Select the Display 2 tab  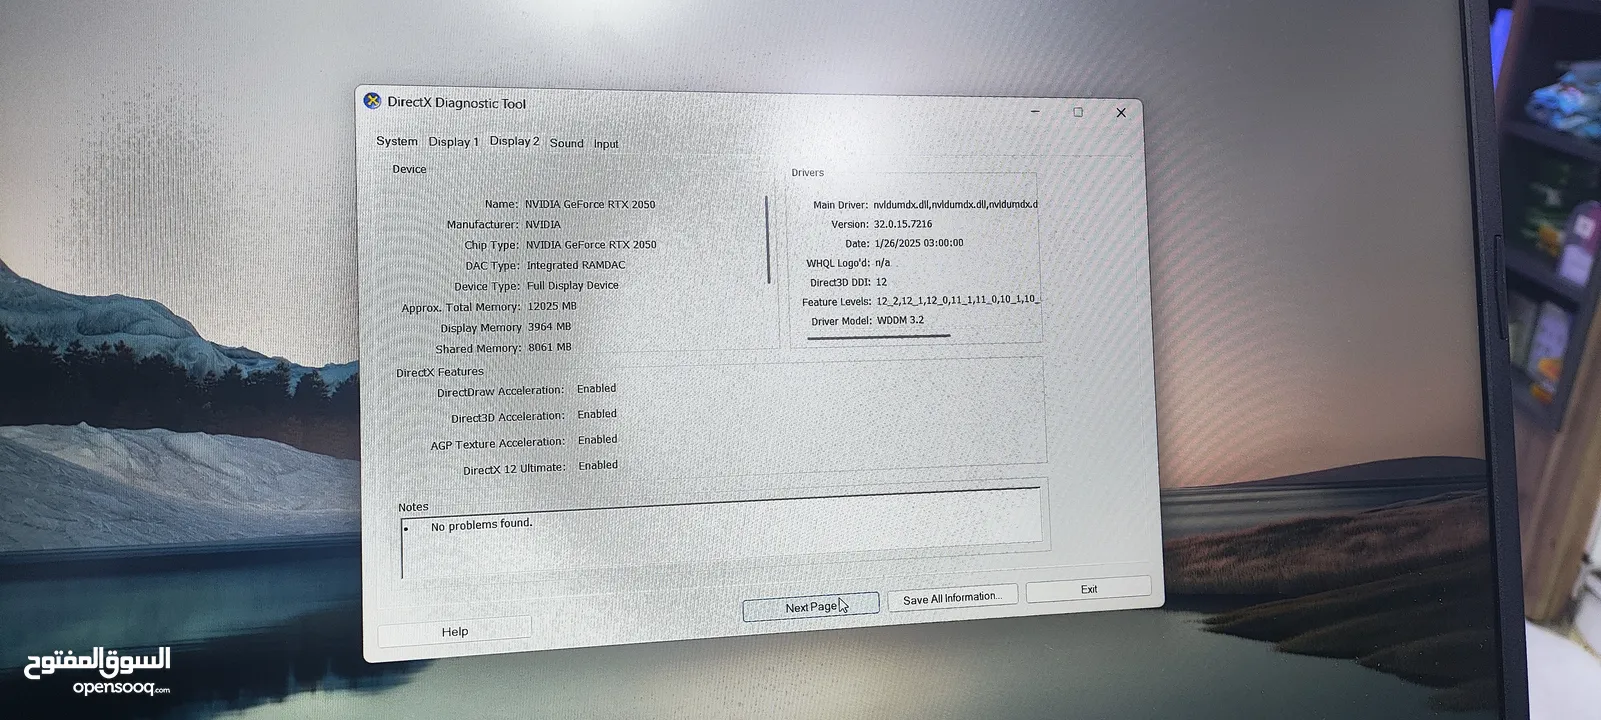pyautogui.click(x=514, y=141)
